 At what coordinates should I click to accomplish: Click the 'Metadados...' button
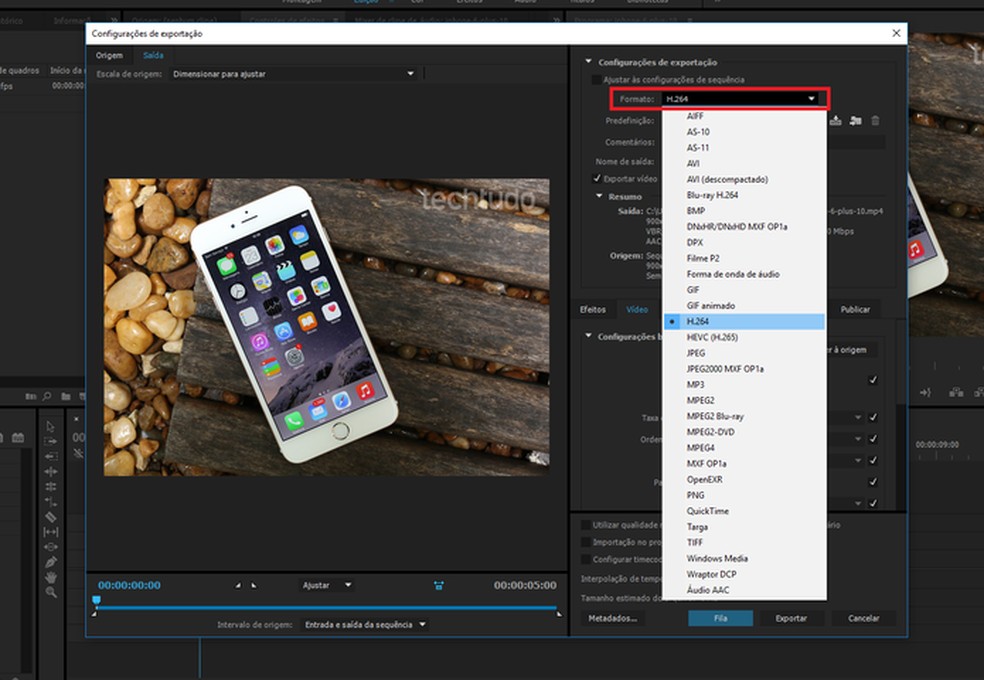pos(612,618)
